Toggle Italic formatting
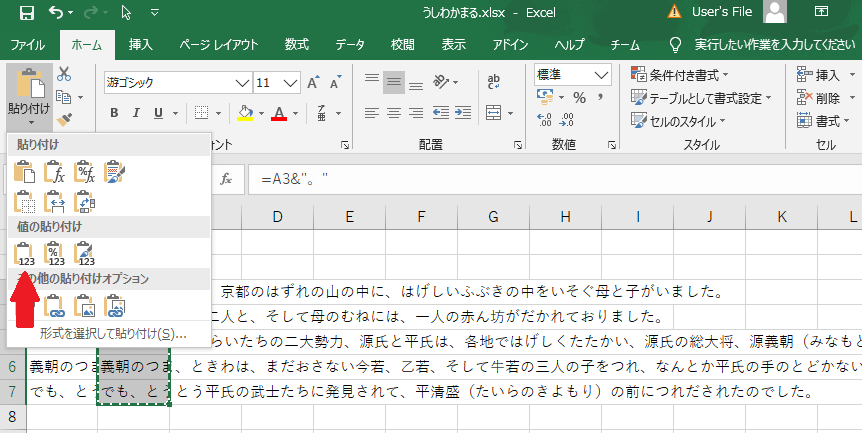This screenshot has width=862, height=433. point(137,112)
